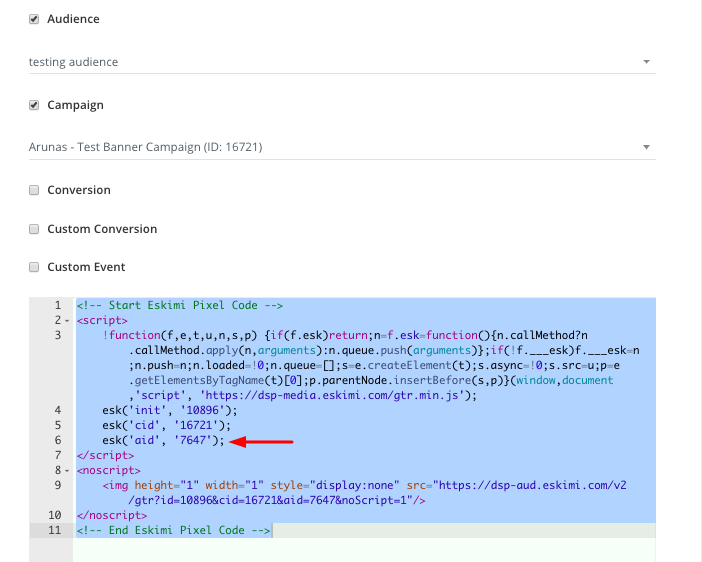
Task: Collapse the noscript fold on line 8
Action: [67, 471]
